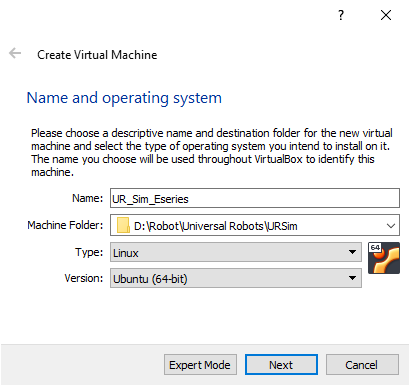Switch to Expert Mode

(200, 365)
